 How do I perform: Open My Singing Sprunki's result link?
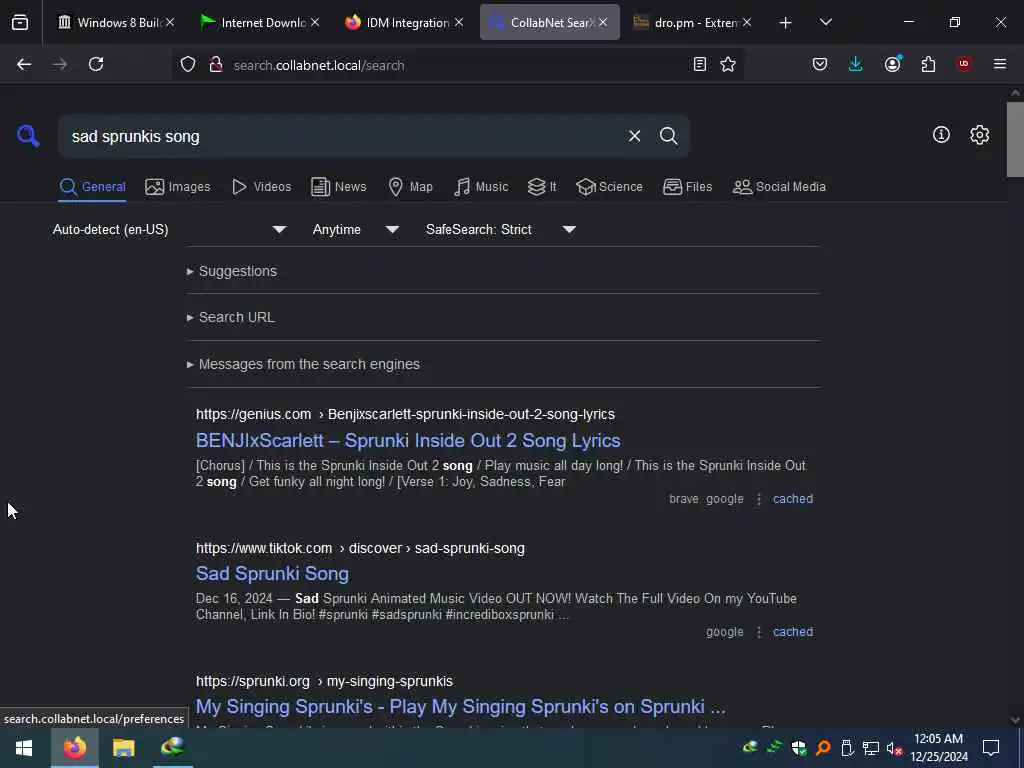pyautogui.click(x=460, y=707)
